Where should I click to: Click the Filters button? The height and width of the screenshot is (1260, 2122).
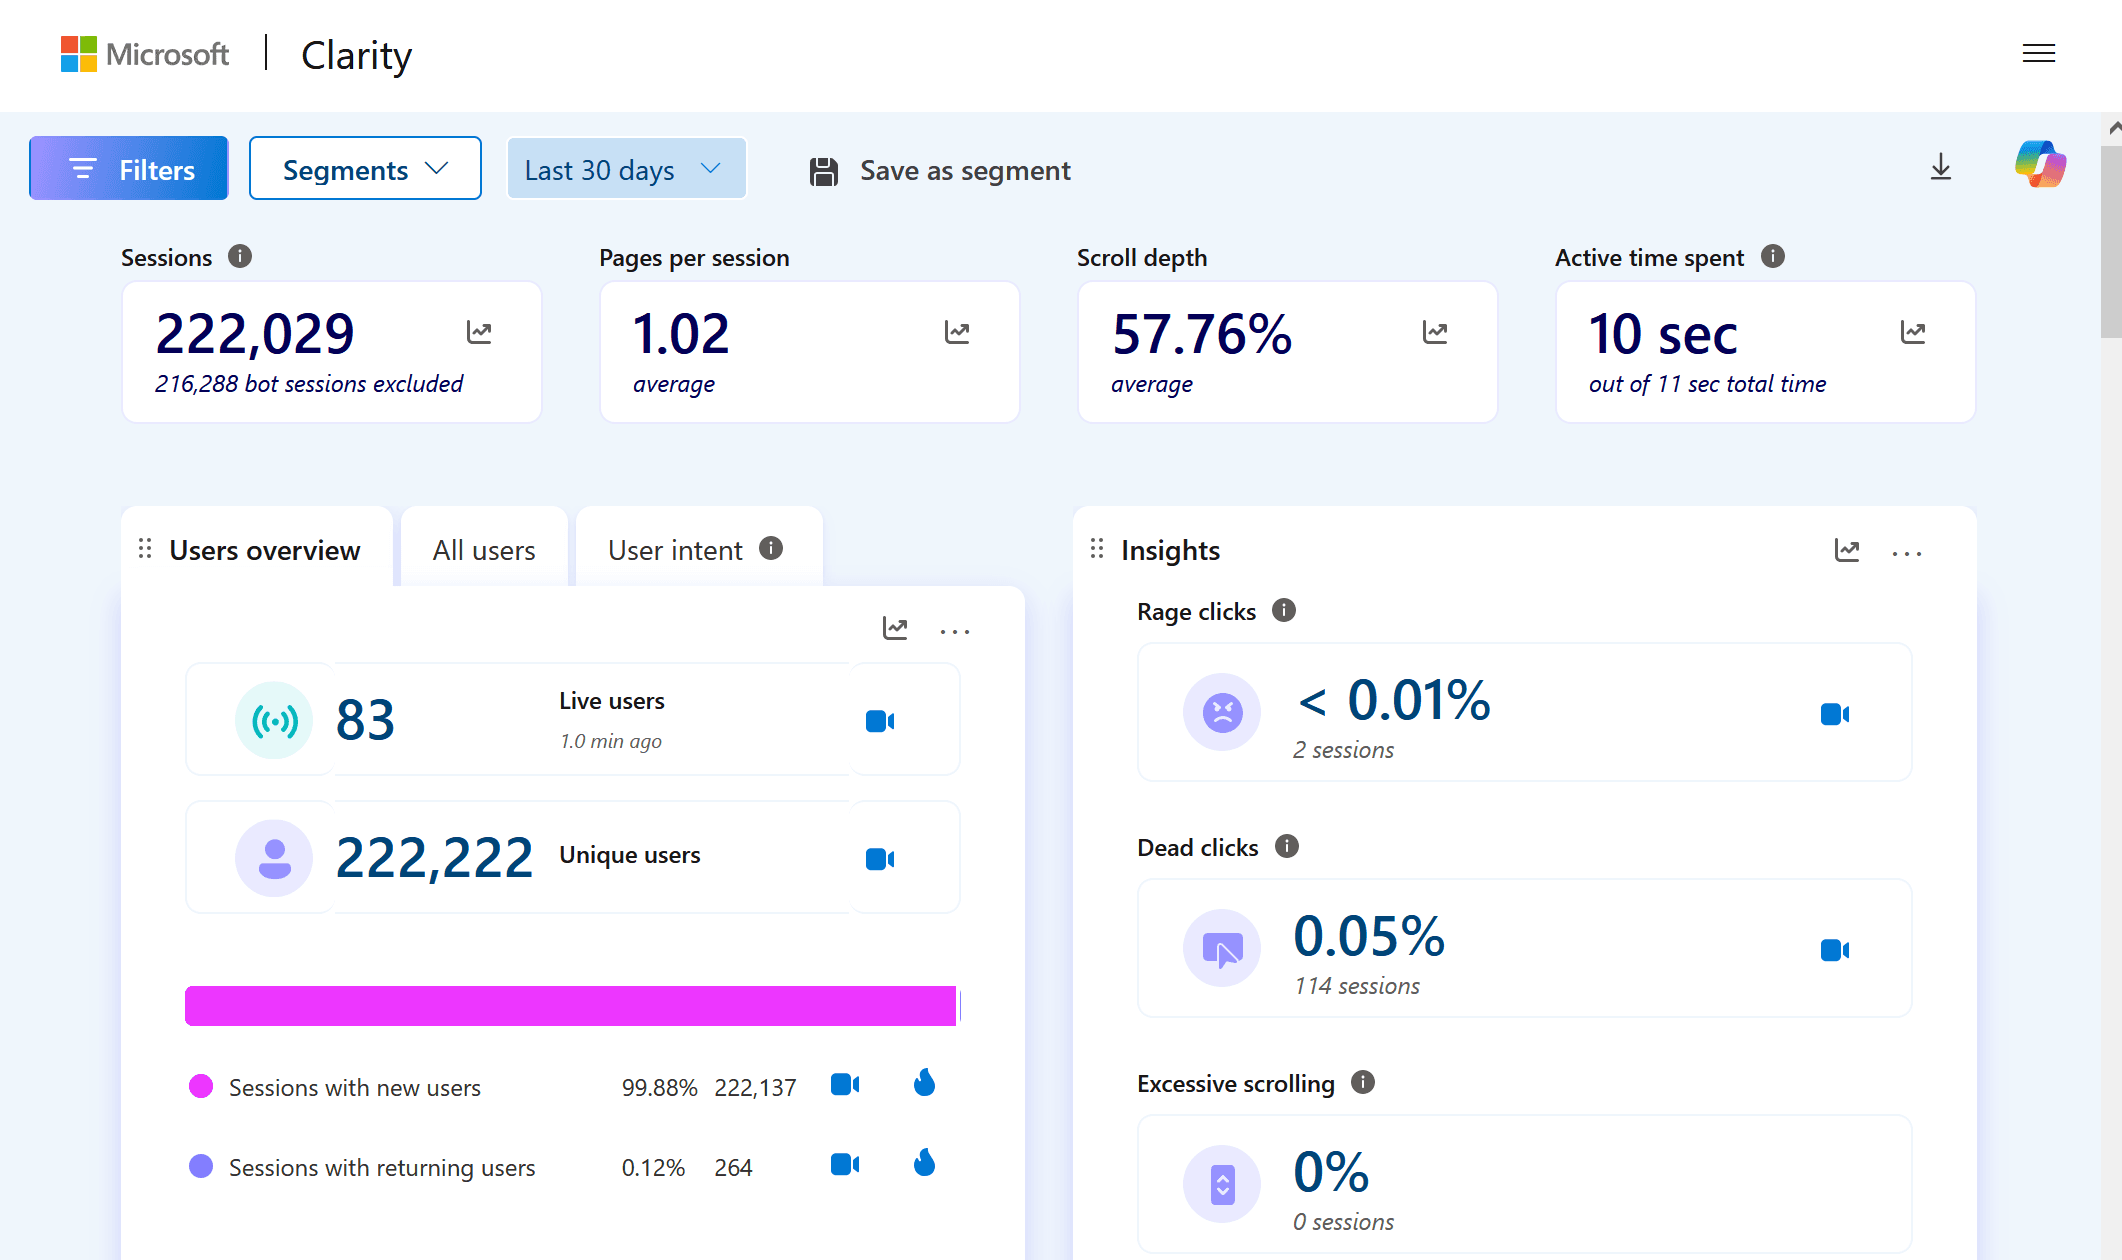pos(129,169)
